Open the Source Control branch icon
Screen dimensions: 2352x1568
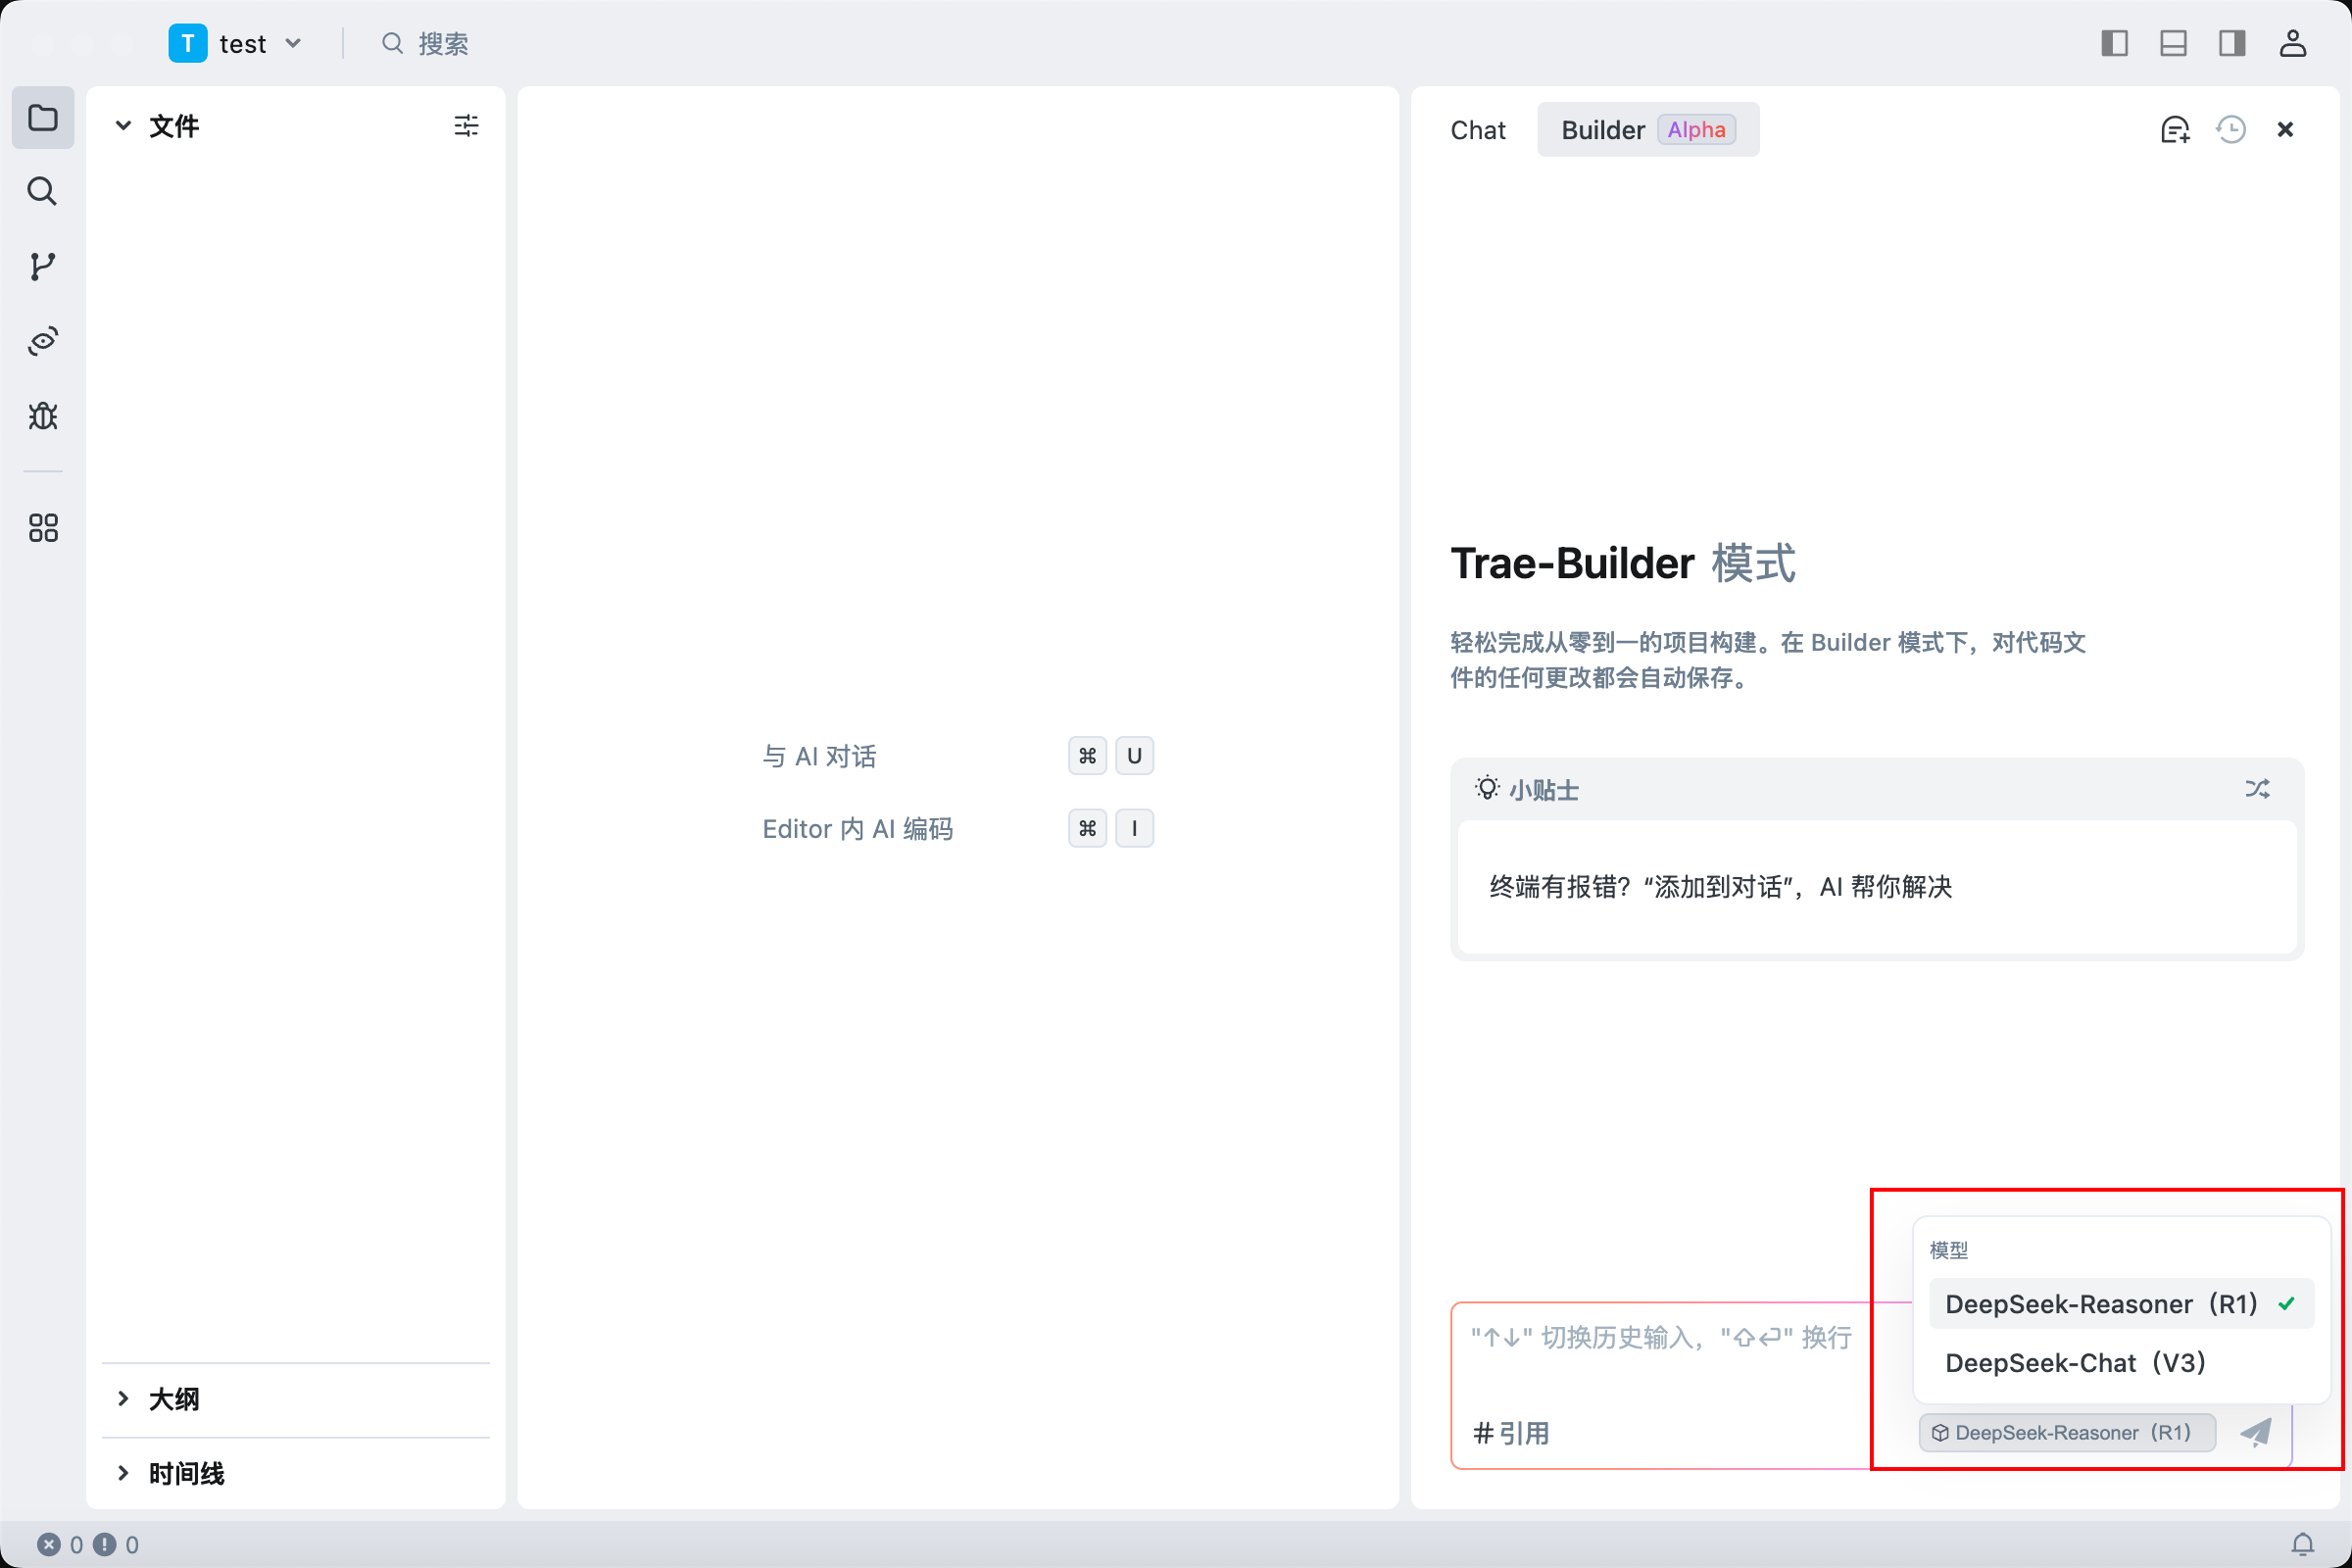42,266
